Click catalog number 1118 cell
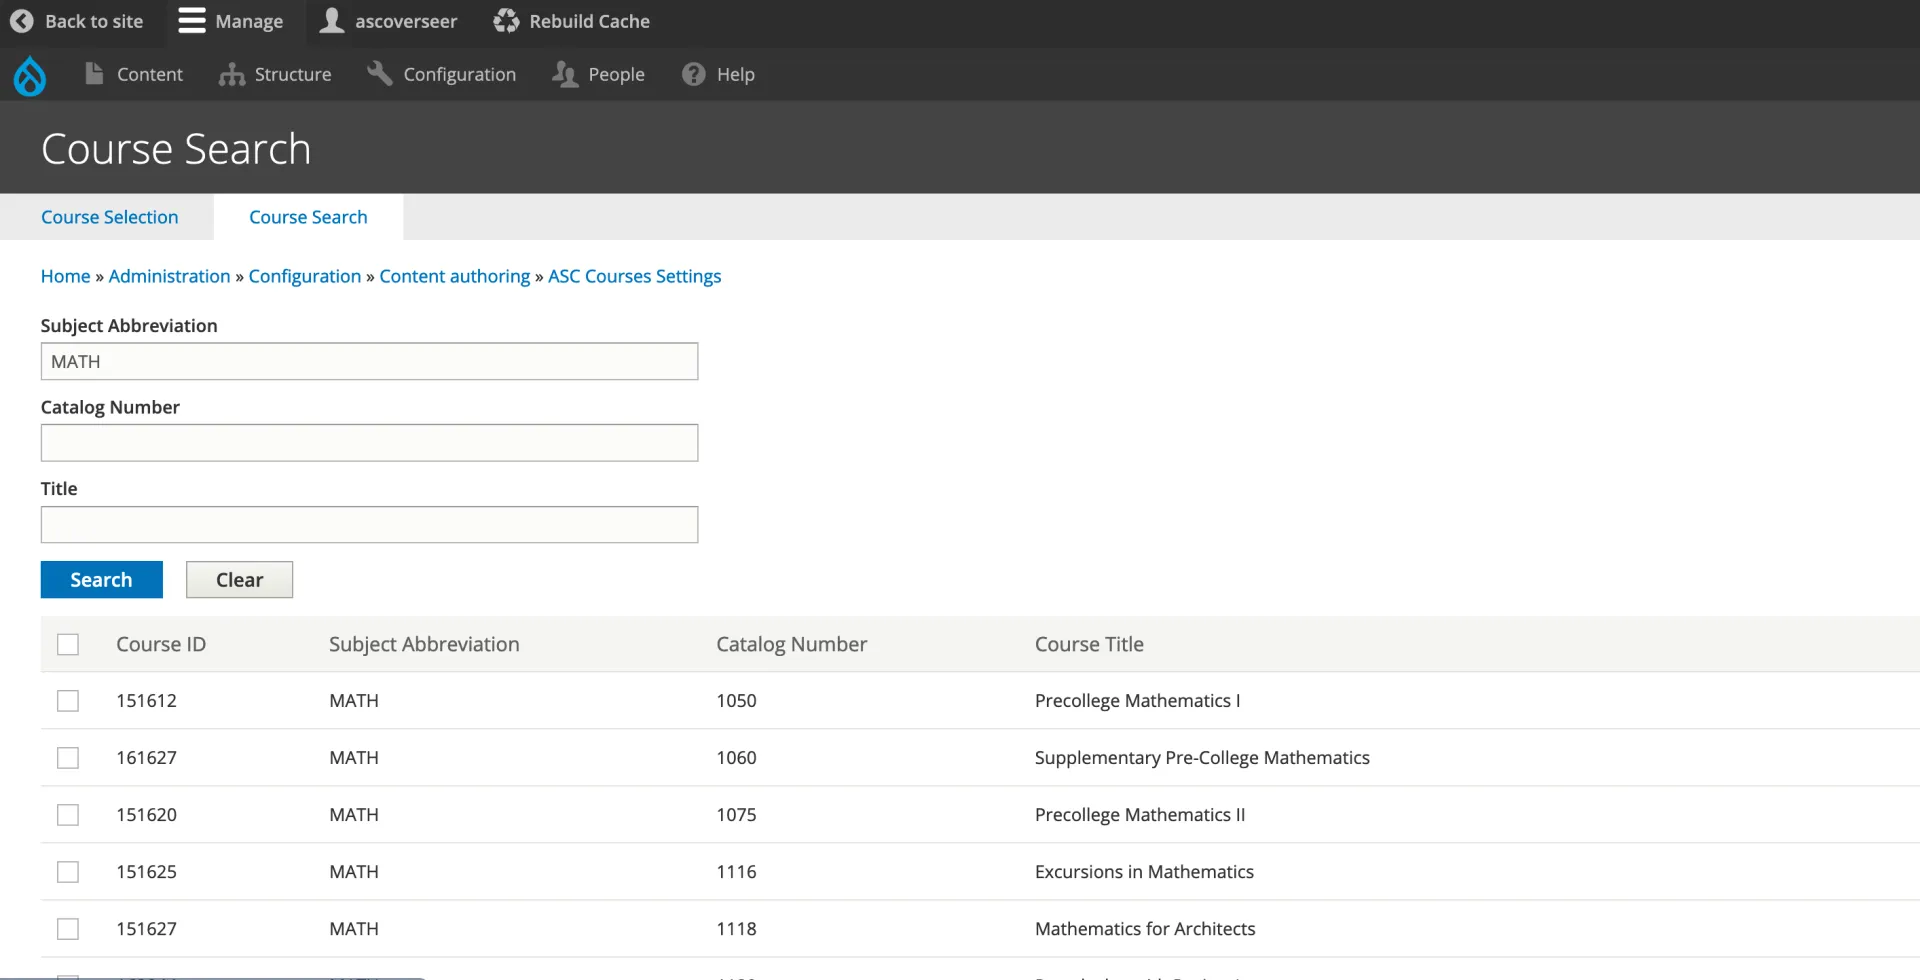 (736, 929)
